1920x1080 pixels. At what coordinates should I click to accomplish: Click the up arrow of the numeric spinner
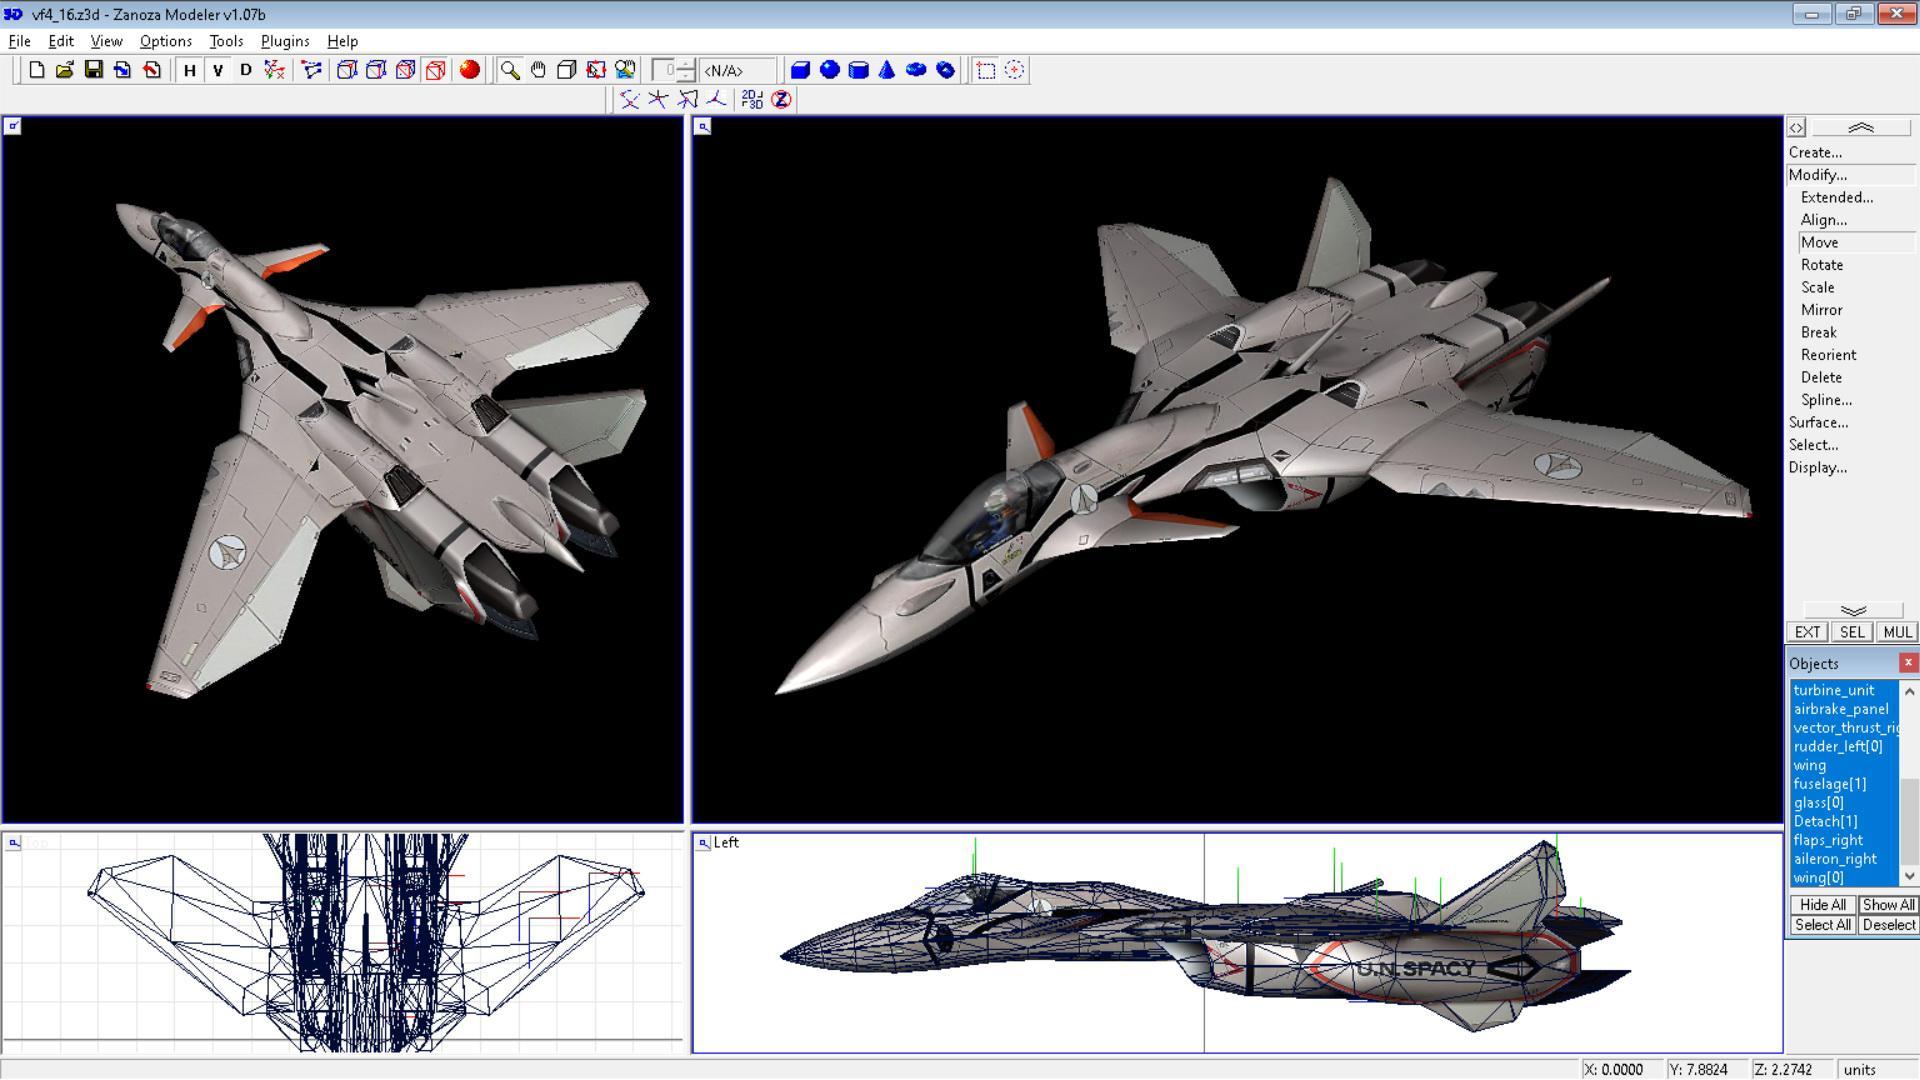point(684,64)
